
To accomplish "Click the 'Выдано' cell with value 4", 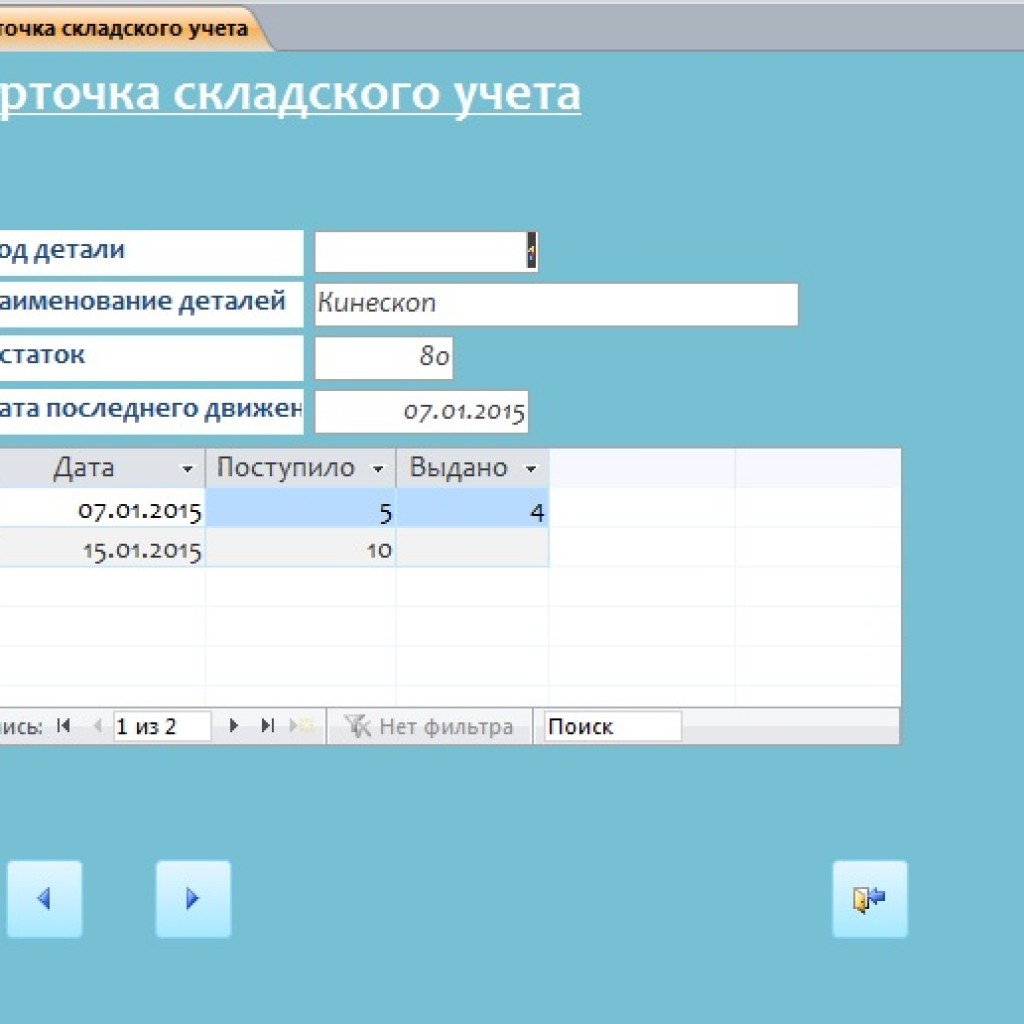I will pos(472,513).
